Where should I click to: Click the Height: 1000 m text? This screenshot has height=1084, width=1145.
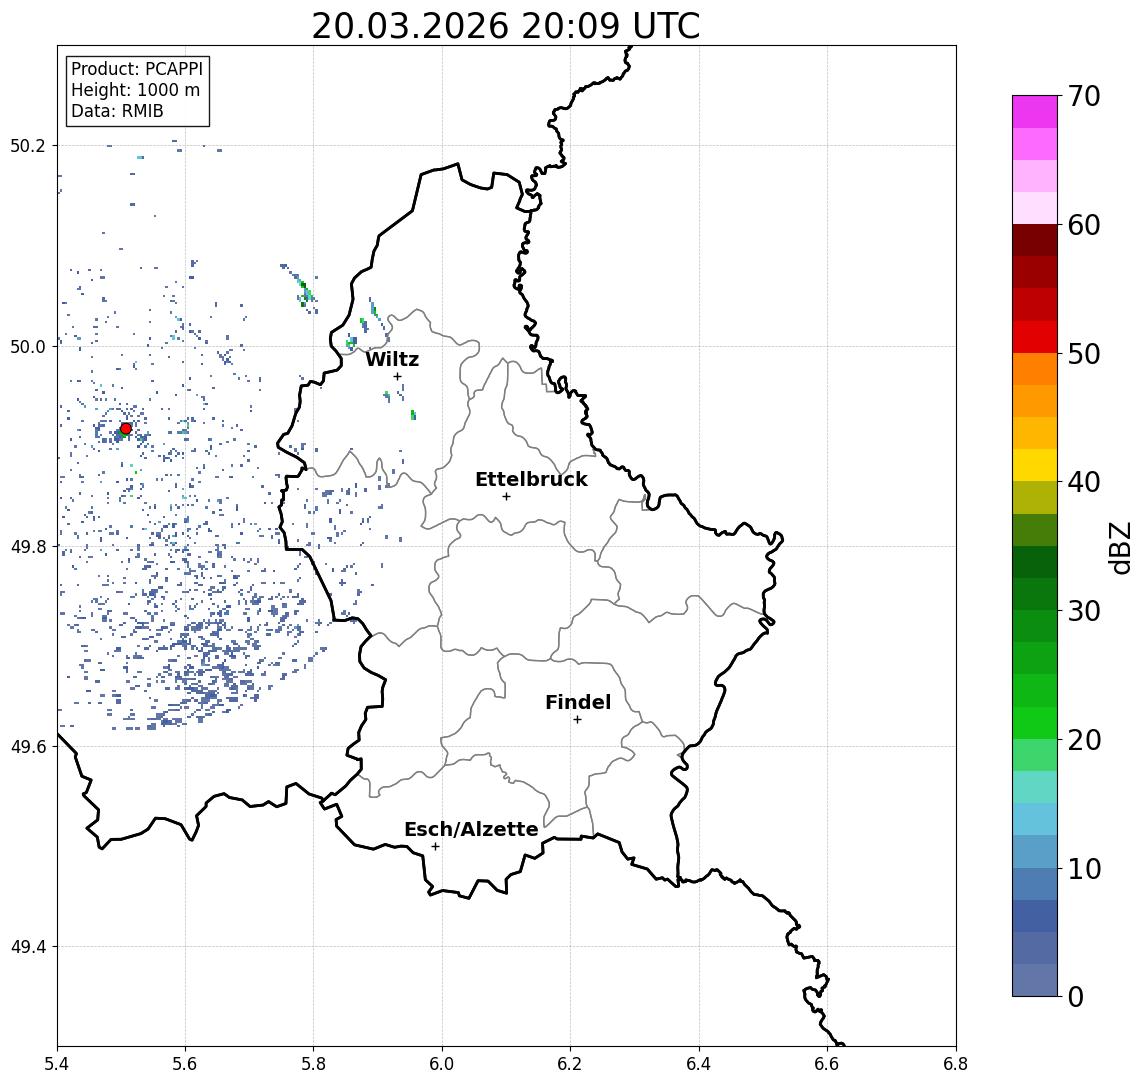(x=135, y=90)
